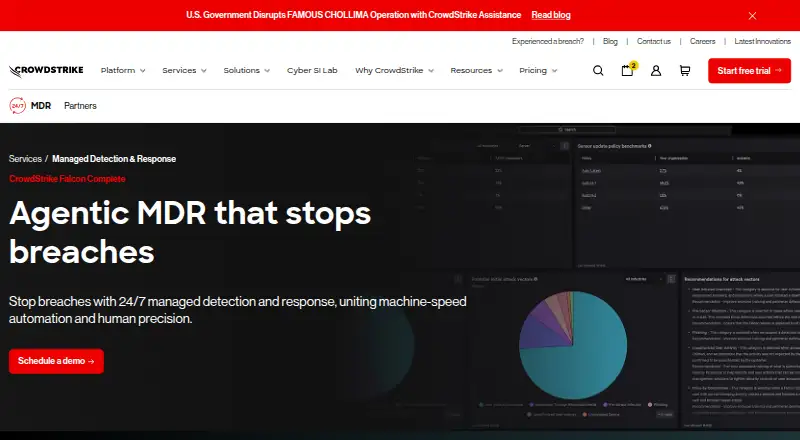Expand the Pricing dropdown
This screenshot has height=440, width=800.
coord(538,70)
